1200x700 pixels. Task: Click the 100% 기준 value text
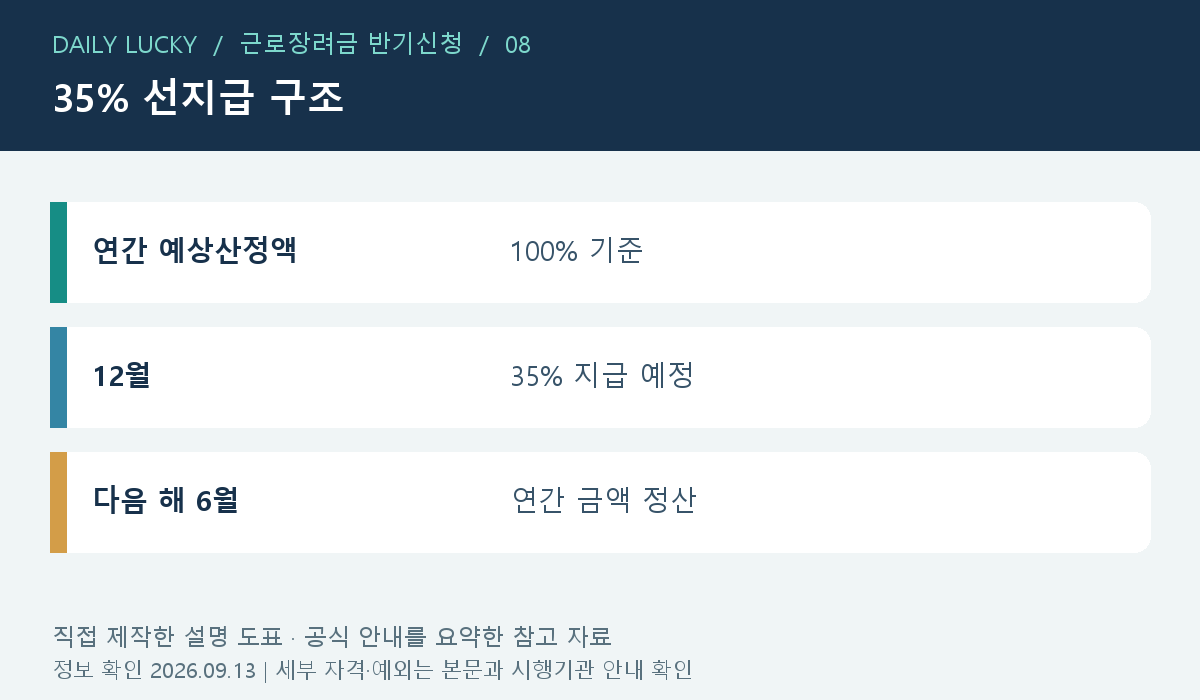[576, 251]
